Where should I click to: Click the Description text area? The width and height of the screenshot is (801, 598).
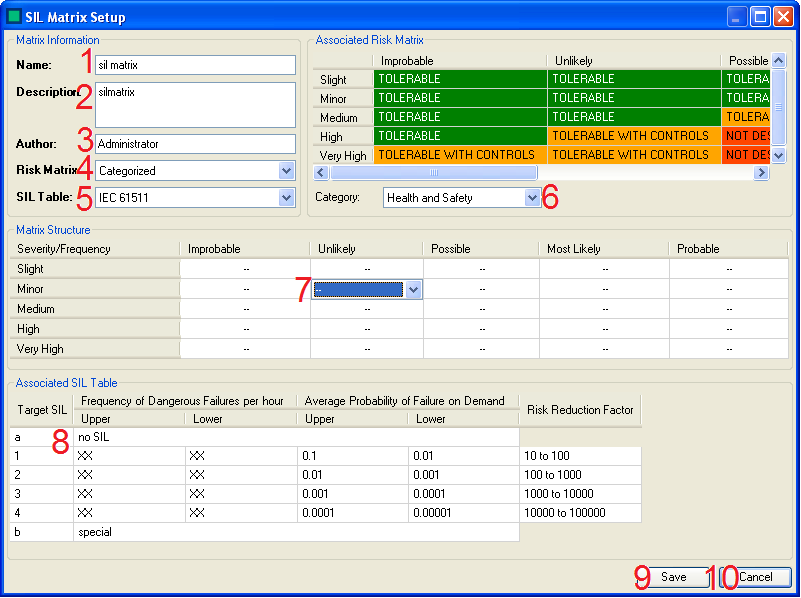point(195,104)
